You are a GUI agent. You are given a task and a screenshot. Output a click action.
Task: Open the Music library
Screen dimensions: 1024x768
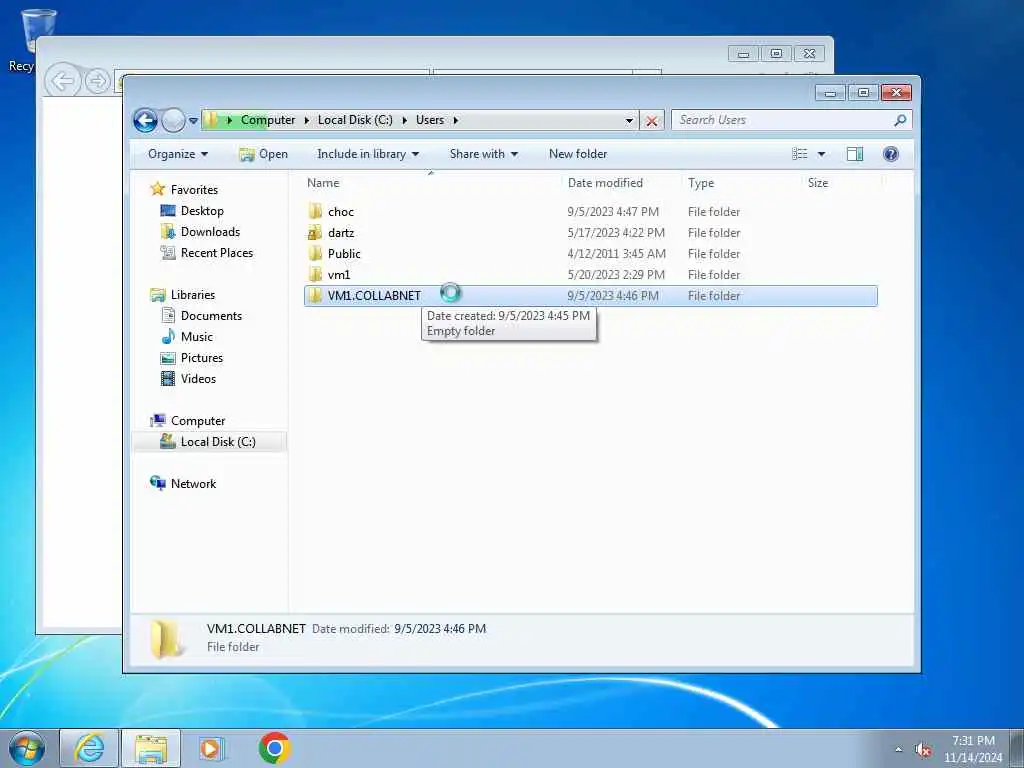click(187, 336)
